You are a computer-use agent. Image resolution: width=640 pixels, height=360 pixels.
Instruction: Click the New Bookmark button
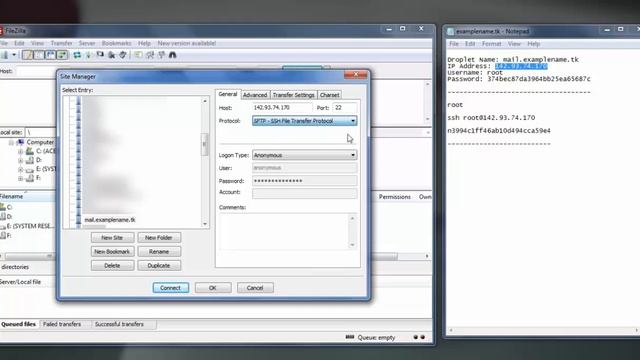pos(112,251)
